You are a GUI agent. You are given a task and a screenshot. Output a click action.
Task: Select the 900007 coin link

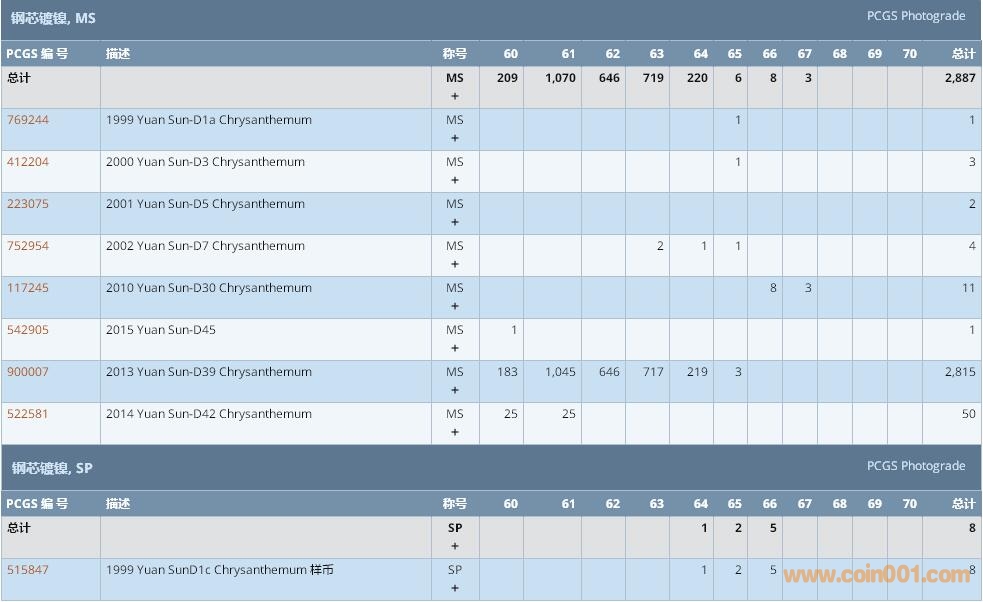(28, 372)
